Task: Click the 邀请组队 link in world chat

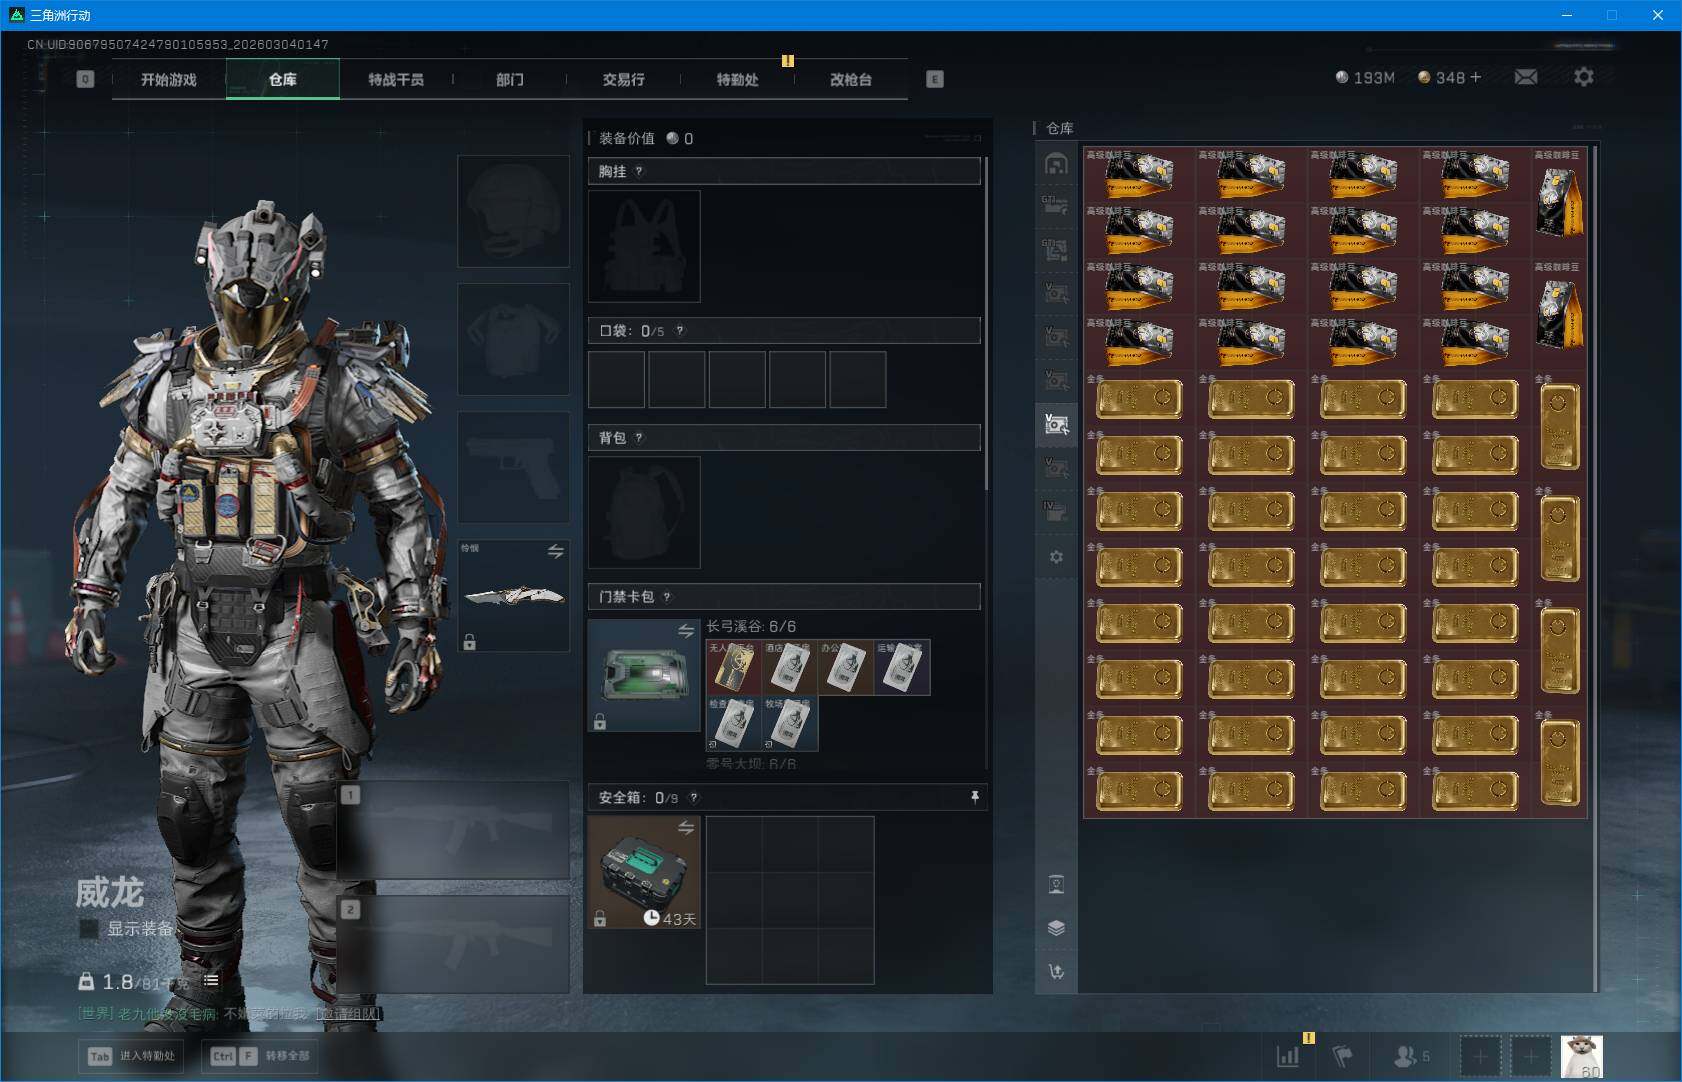Action: pos(348,1013)
